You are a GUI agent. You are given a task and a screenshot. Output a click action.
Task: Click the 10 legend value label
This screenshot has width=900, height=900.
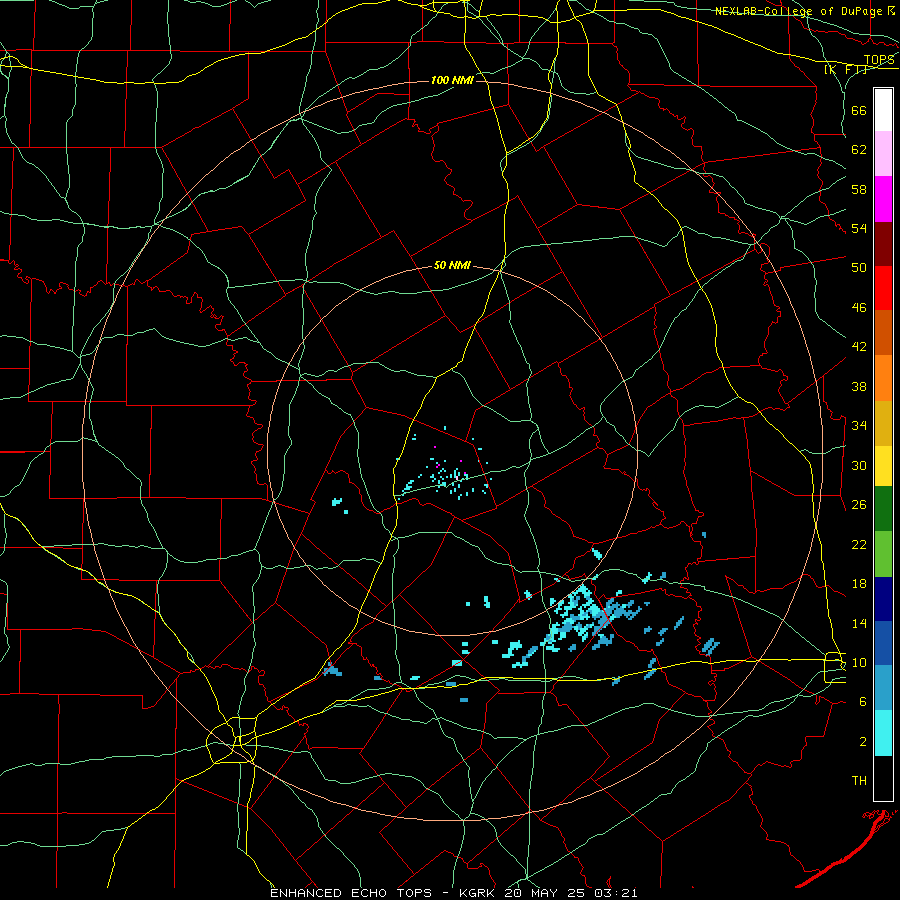tap(859, 662)
